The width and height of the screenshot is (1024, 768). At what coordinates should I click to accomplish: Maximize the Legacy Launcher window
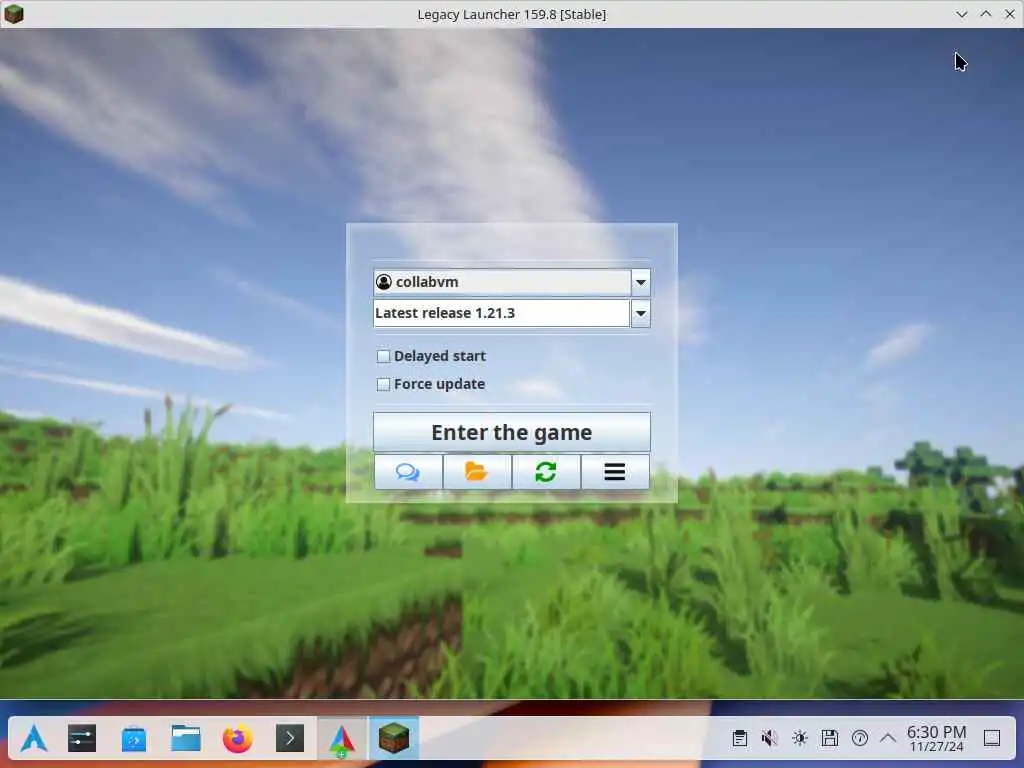click(985, 14)
